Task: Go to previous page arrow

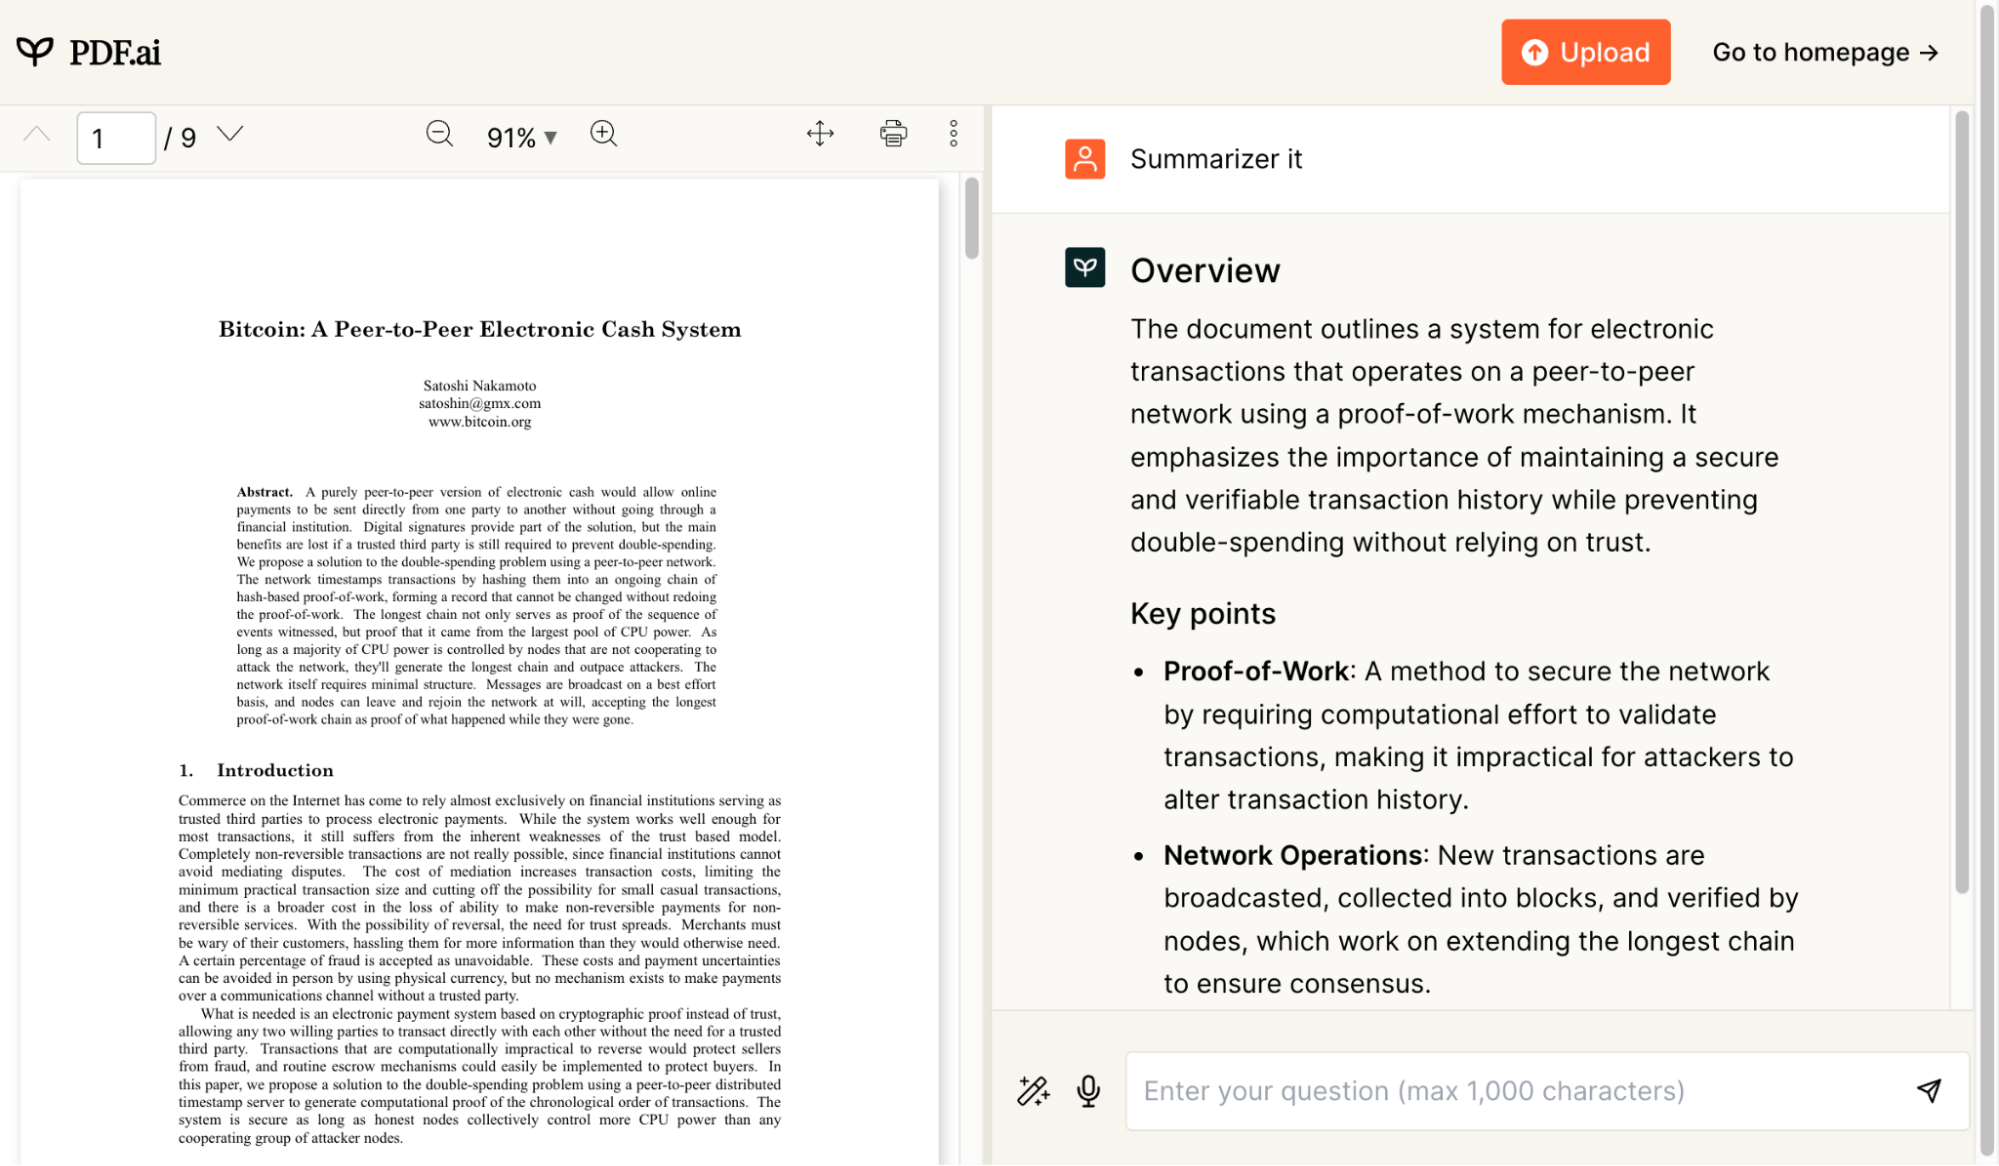Action: pyautogui.click(x=37, y=134)
